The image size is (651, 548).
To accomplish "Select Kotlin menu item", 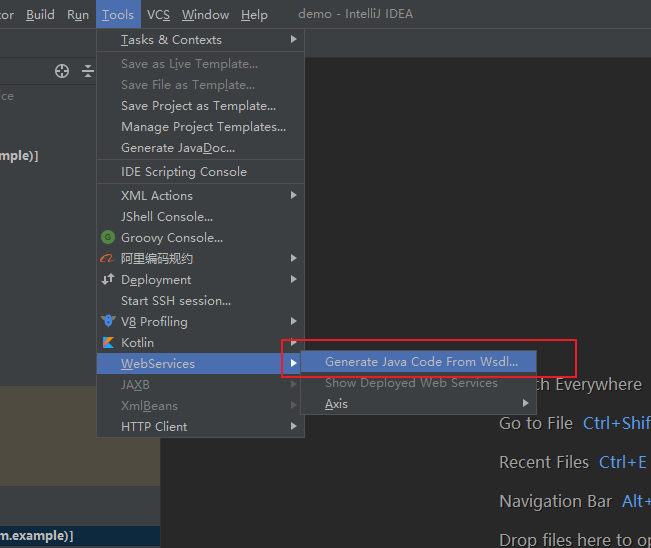I will [201, 342].
